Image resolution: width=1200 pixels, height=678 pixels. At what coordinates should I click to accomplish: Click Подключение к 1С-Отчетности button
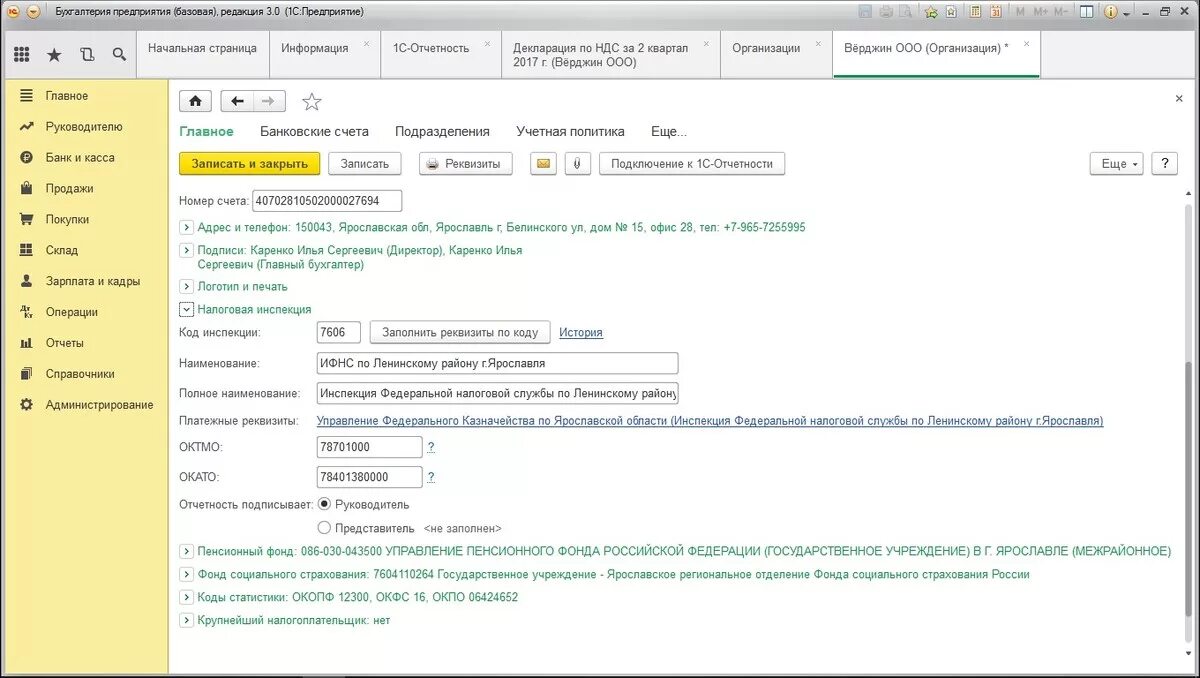pos(692,164)
